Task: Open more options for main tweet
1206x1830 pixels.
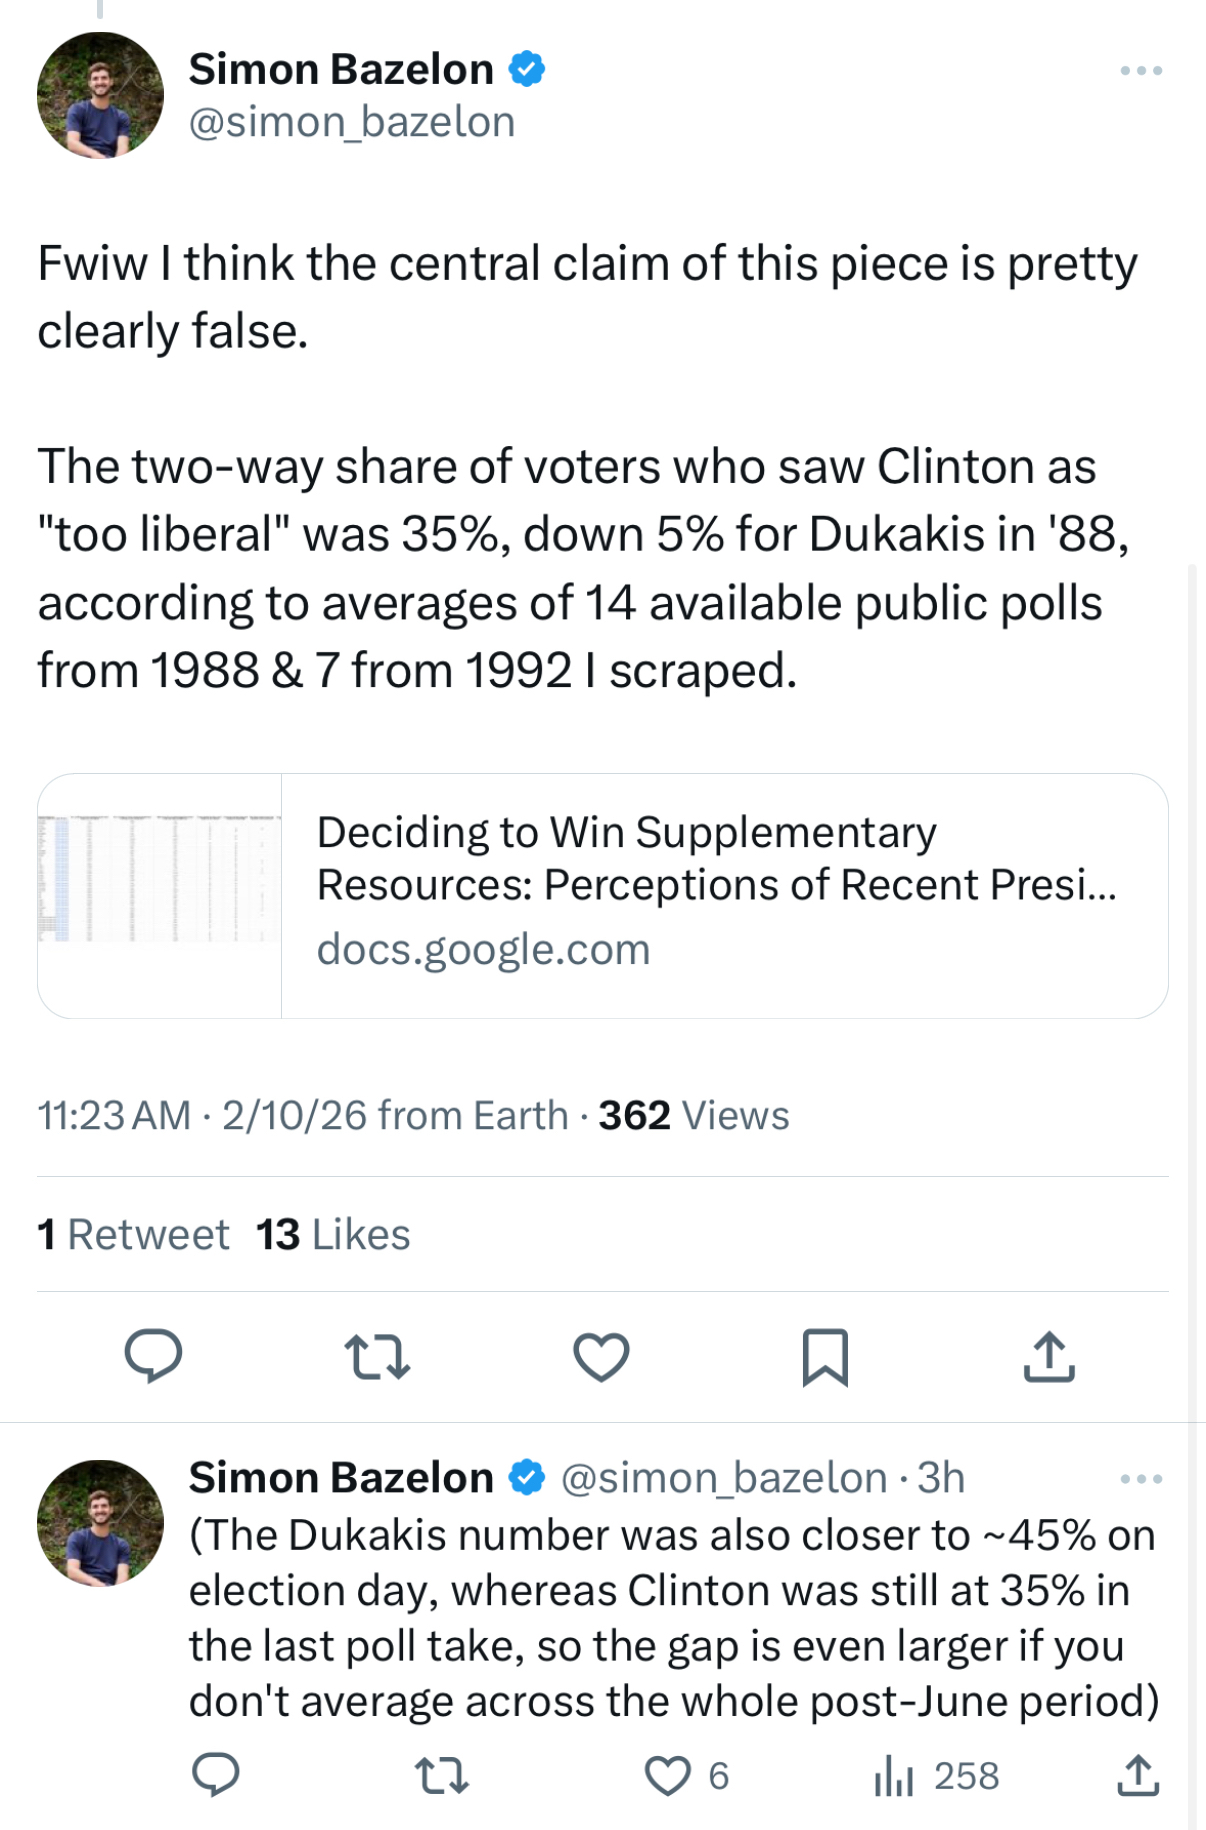Action: 1141,71
